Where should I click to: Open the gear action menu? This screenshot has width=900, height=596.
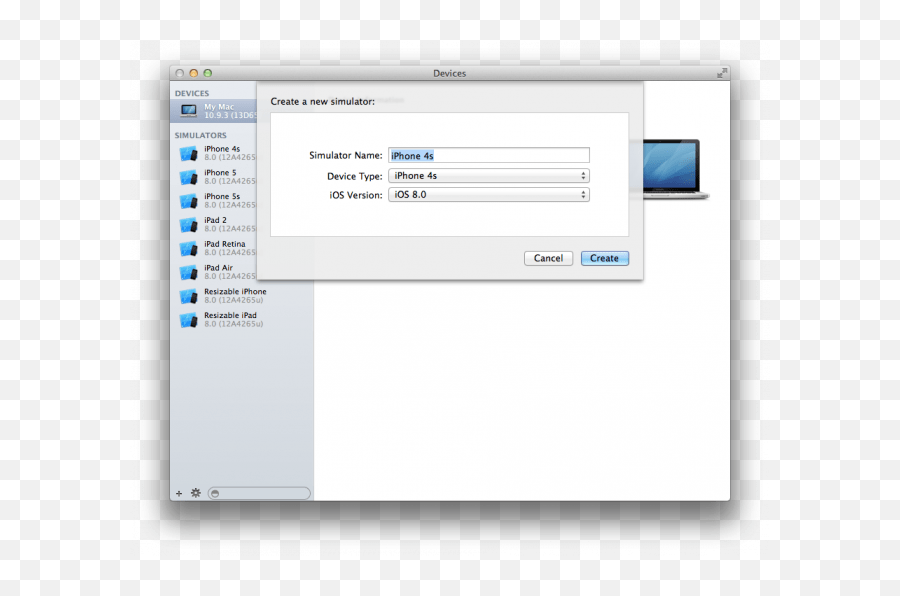194,492
